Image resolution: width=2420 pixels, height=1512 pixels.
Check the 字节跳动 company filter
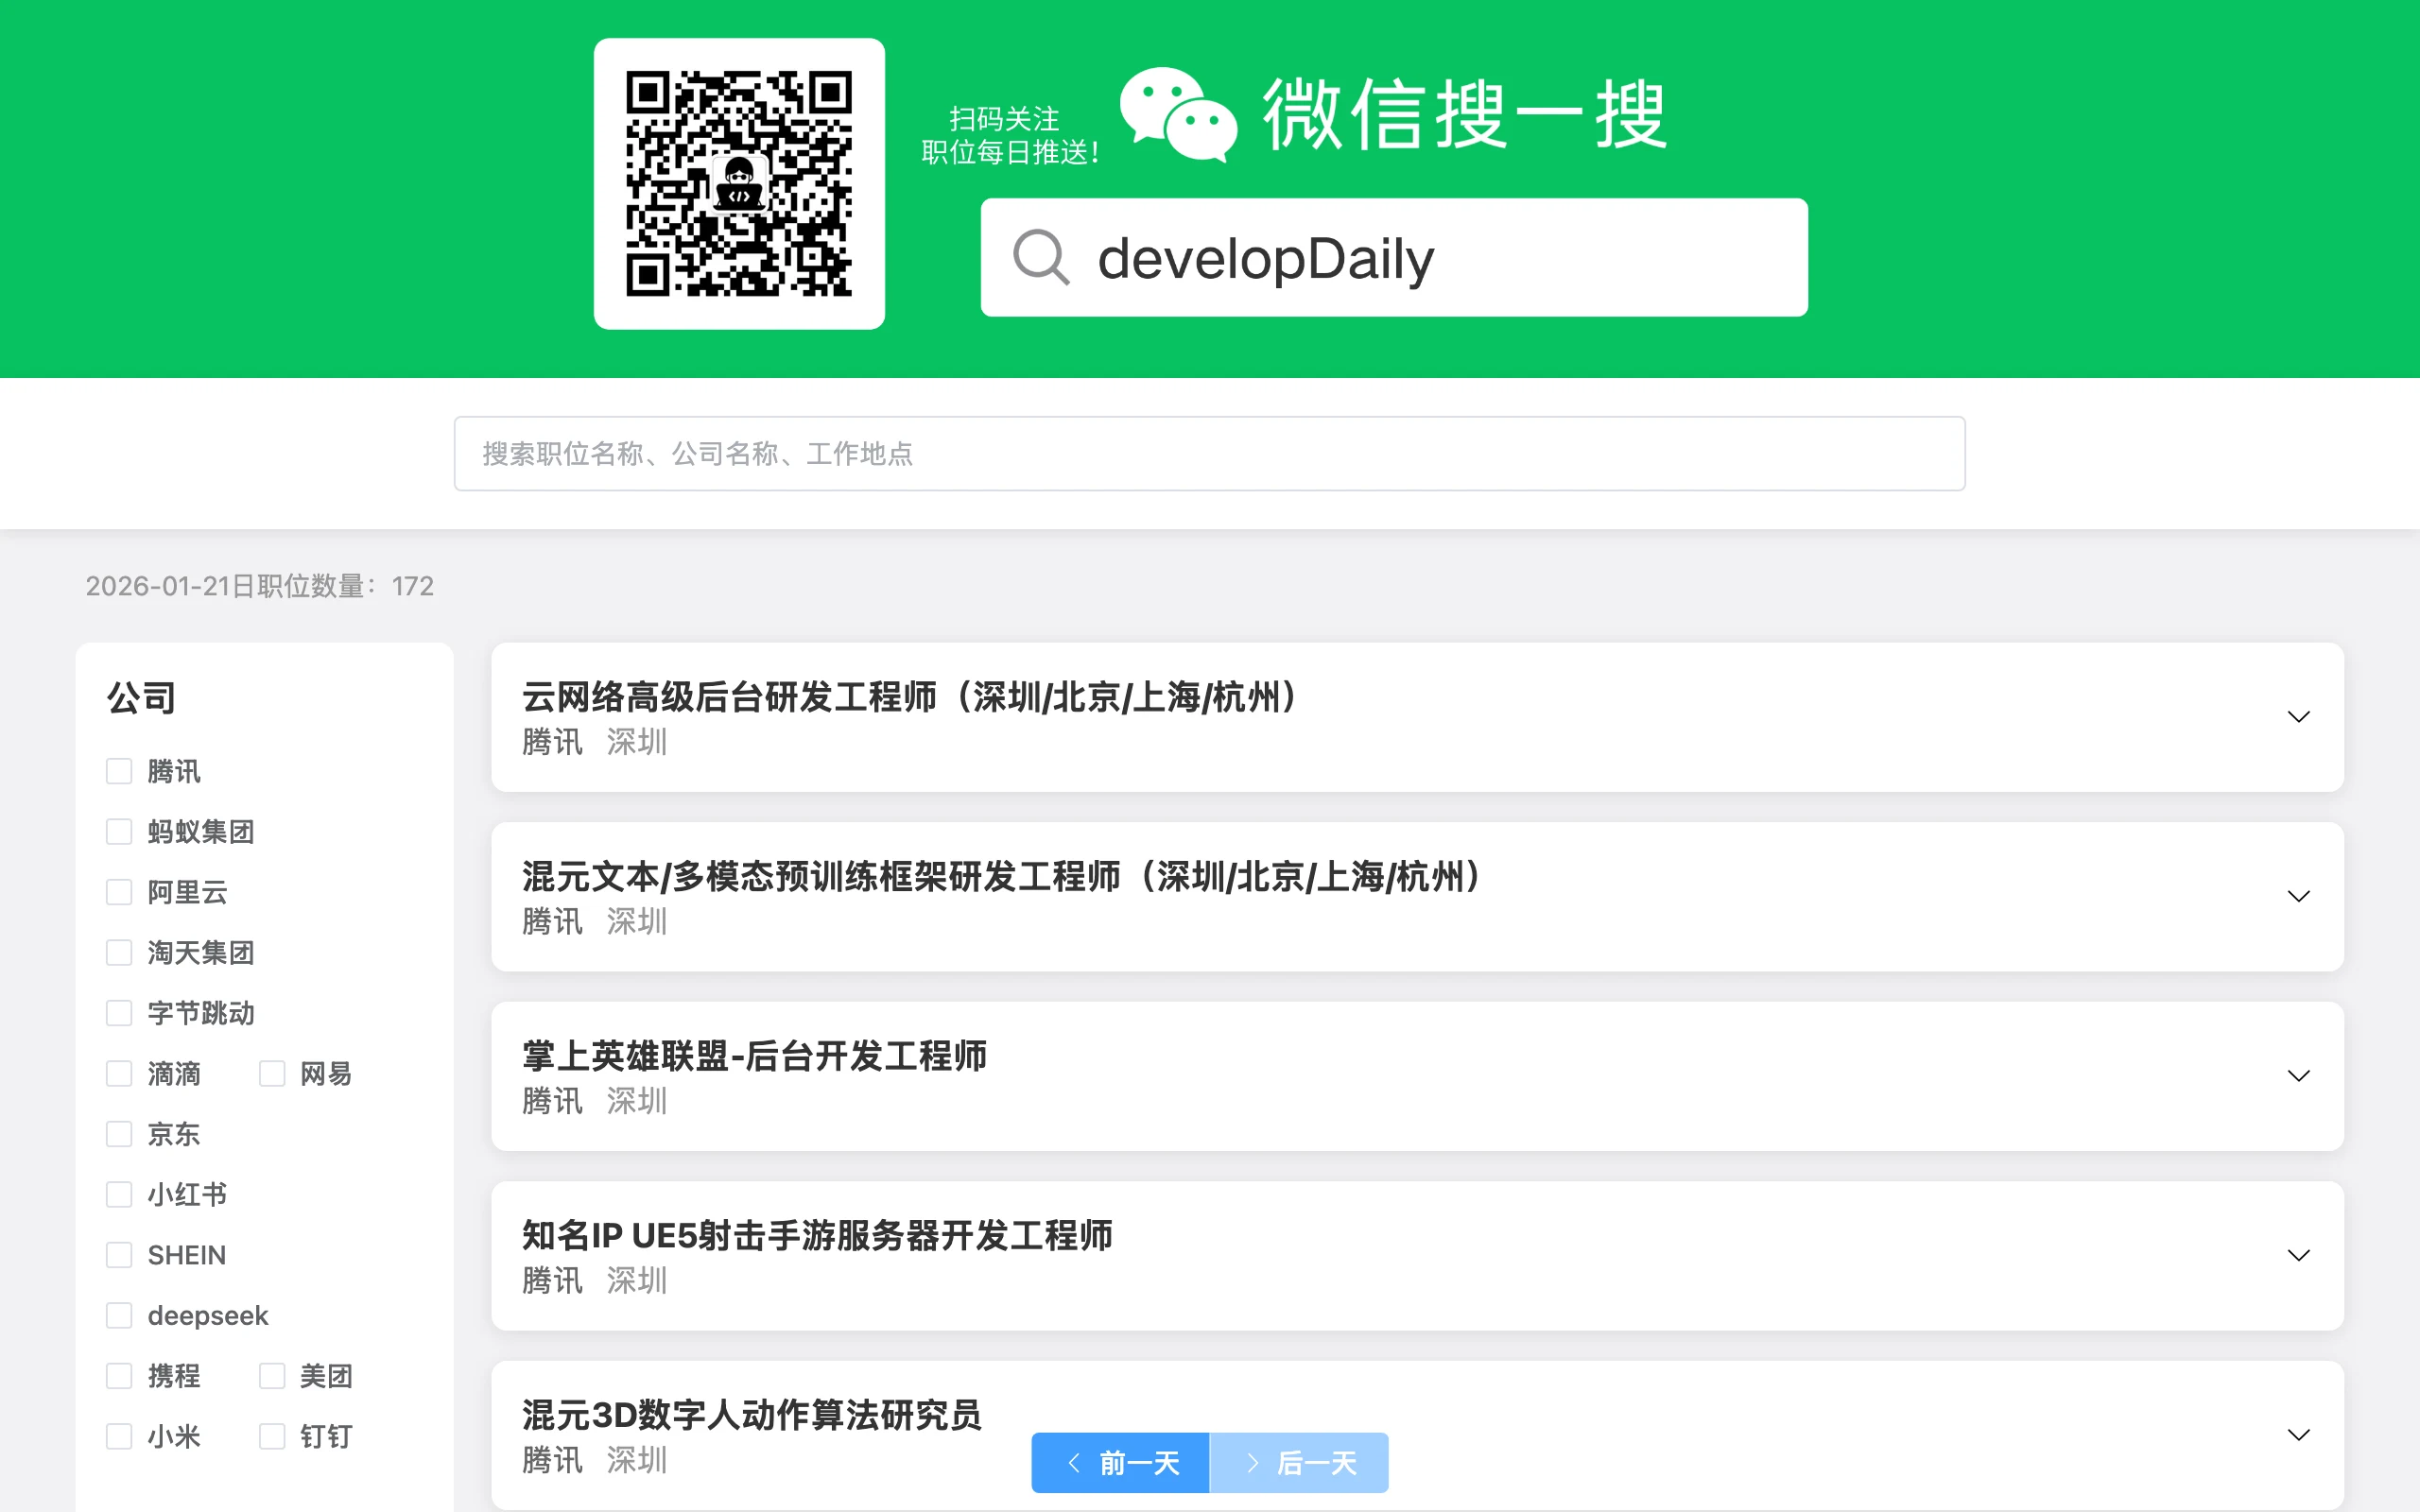[119, 1013]
